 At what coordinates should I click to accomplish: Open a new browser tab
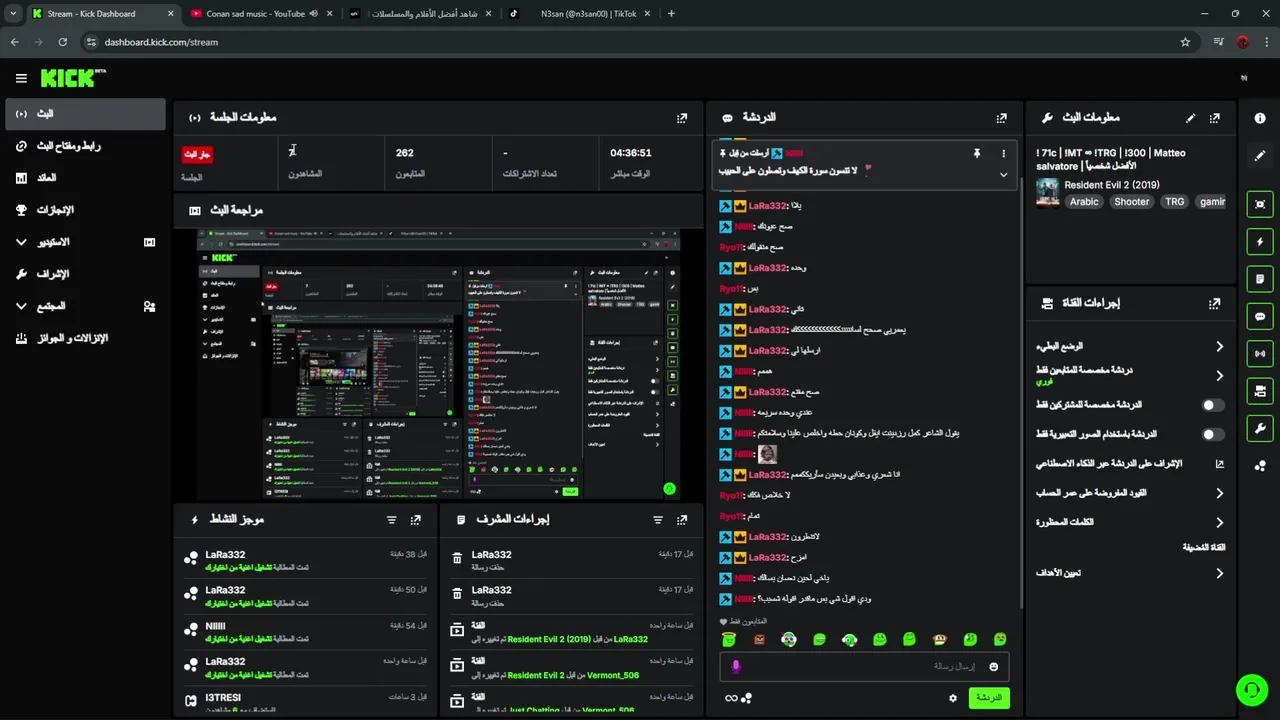pyautogui.click(x=671, y=14)
